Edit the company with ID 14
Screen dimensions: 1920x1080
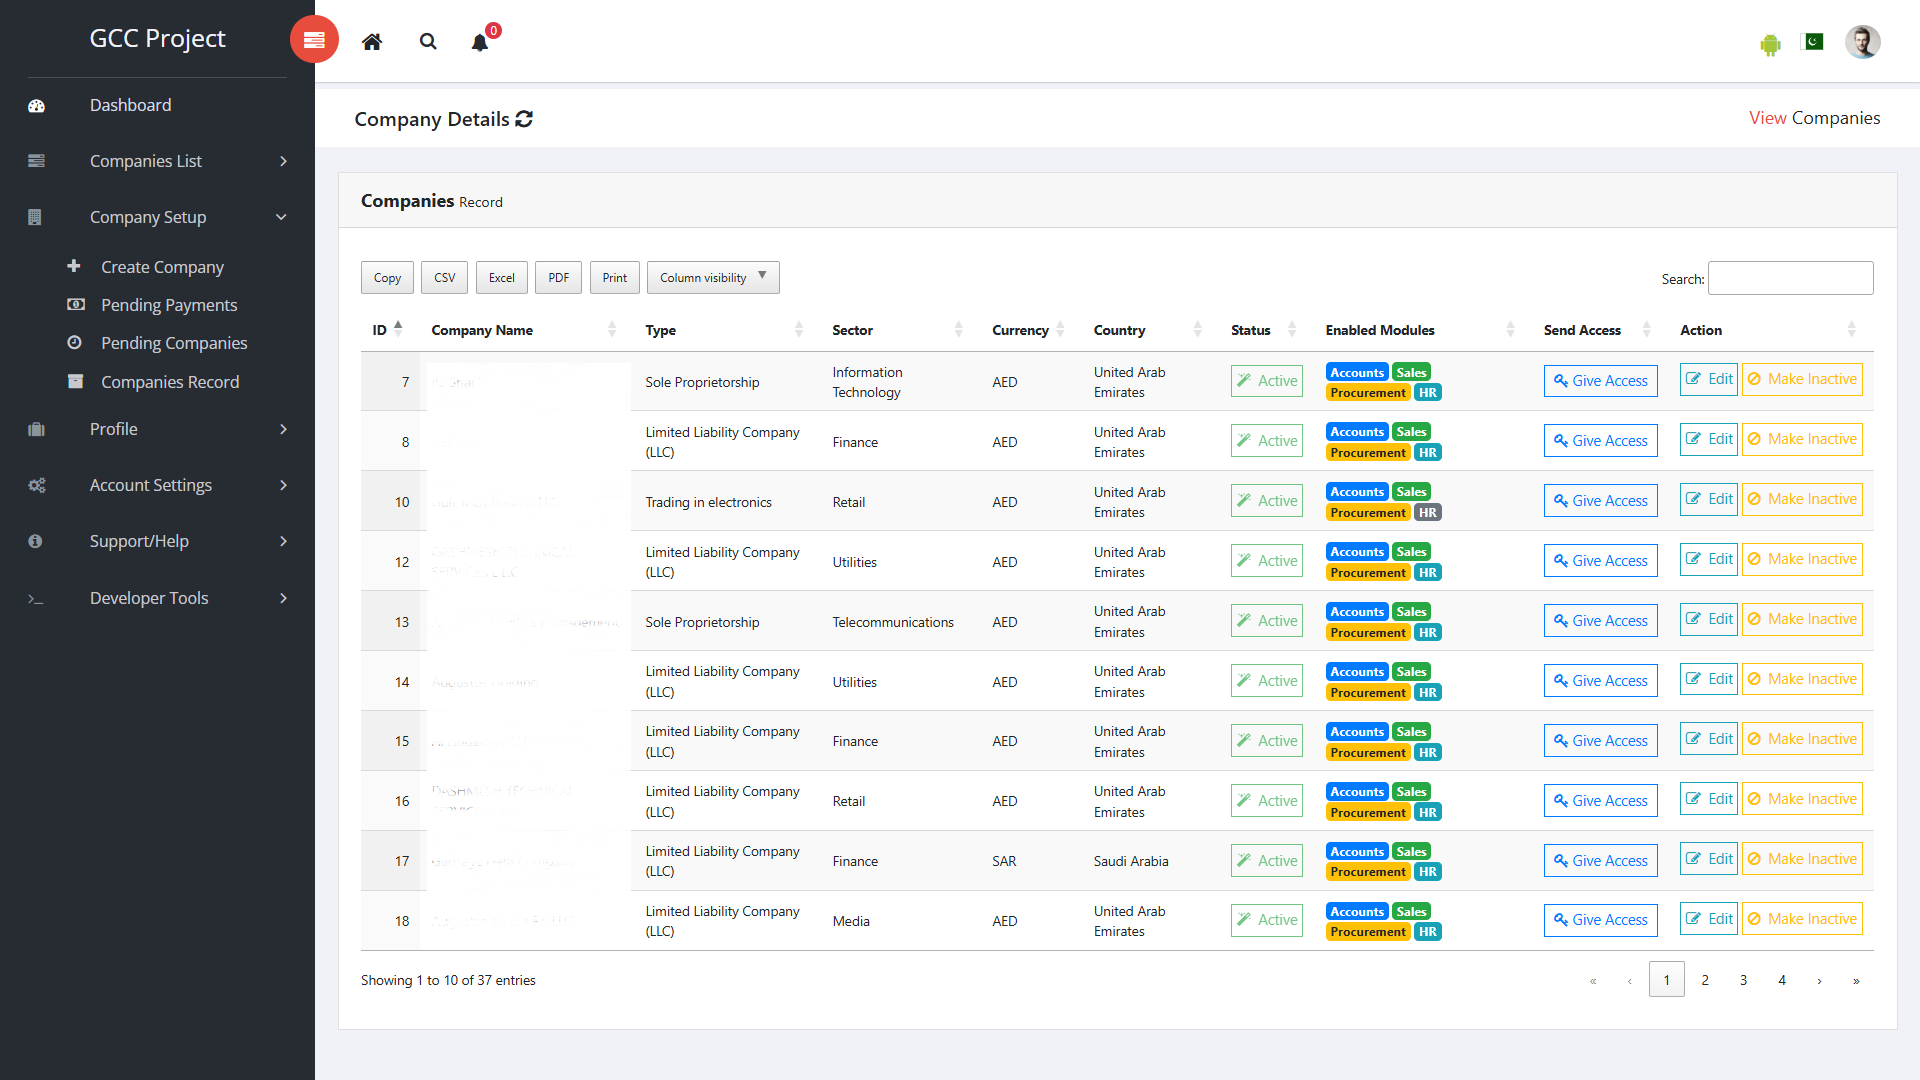[1708, 679]
